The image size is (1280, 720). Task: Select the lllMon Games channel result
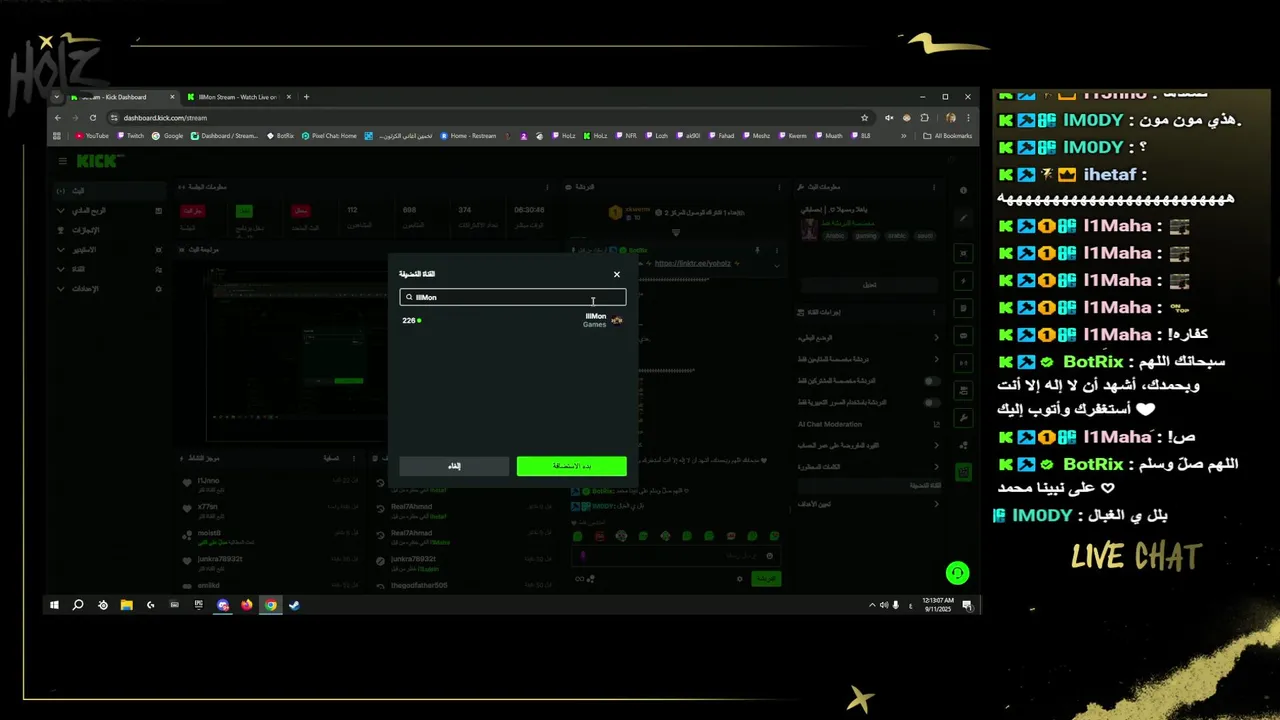click(513, 320)
